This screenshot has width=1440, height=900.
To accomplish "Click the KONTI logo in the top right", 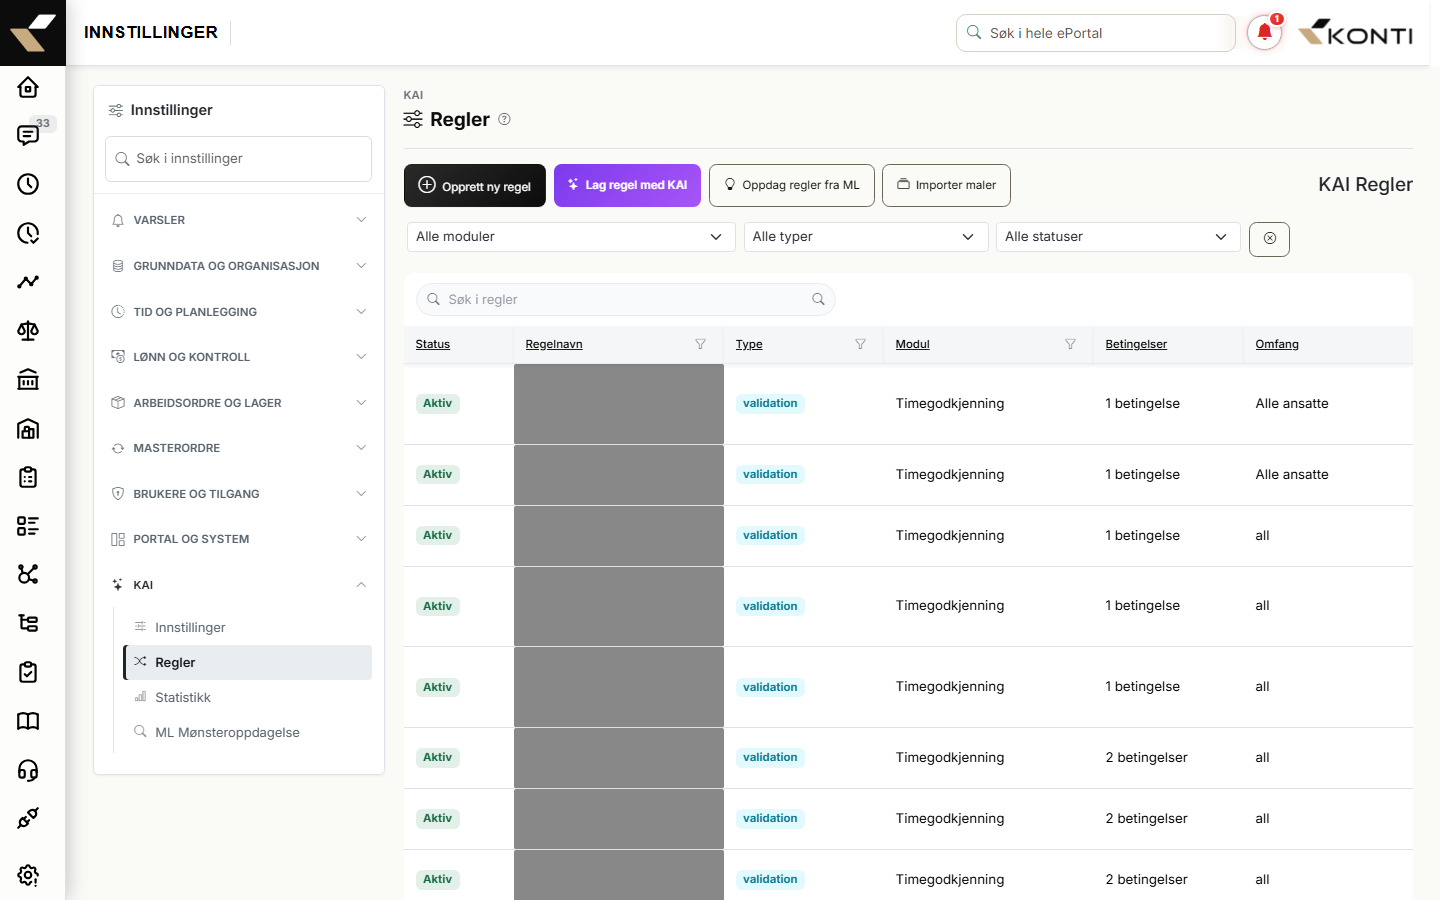I will click(x=1355, y=33).
